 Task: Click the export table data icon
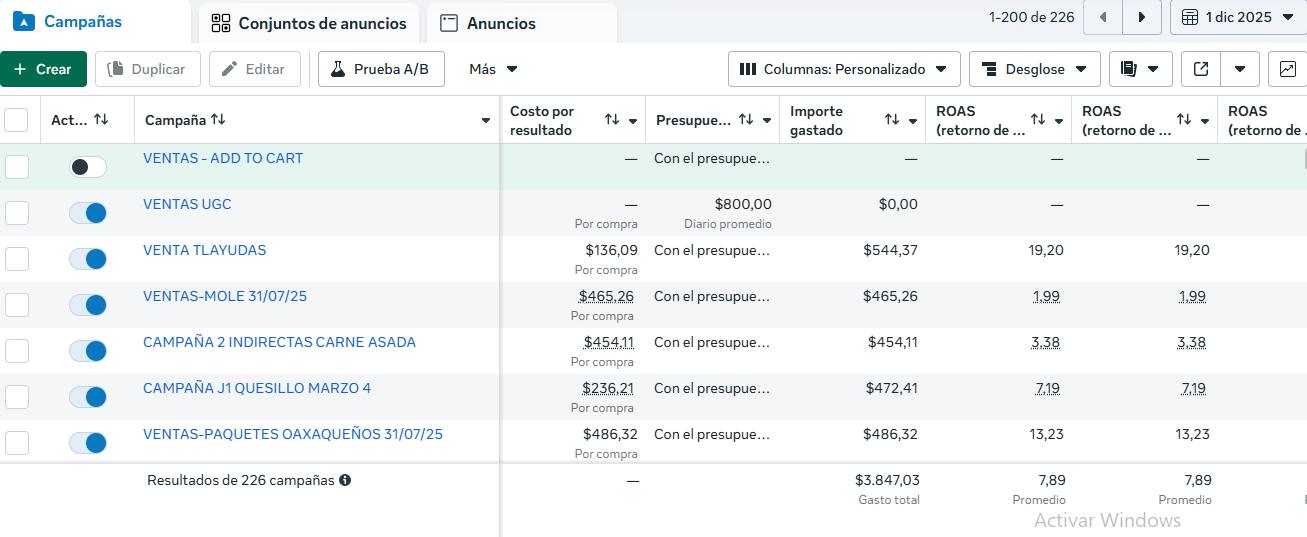click(x=1201, y=69)
